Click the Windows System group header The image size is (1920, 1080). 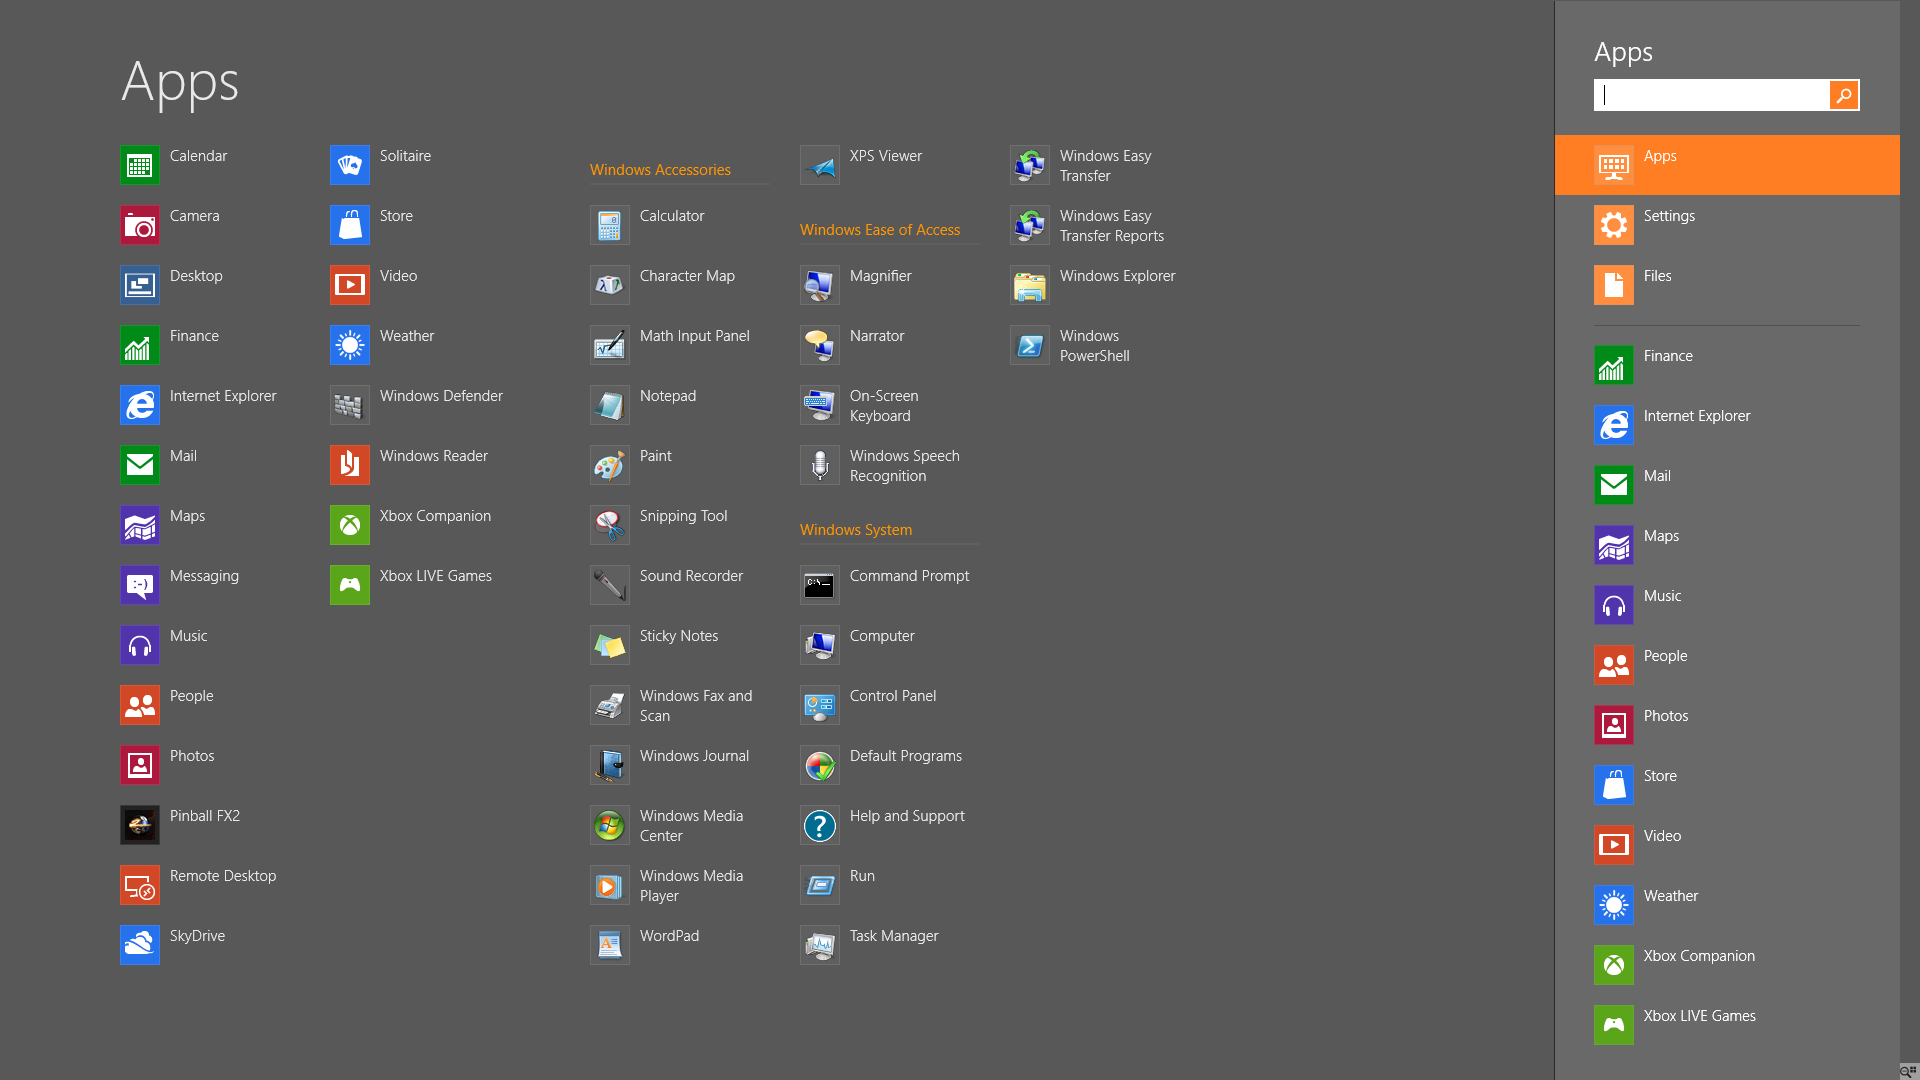856,530
